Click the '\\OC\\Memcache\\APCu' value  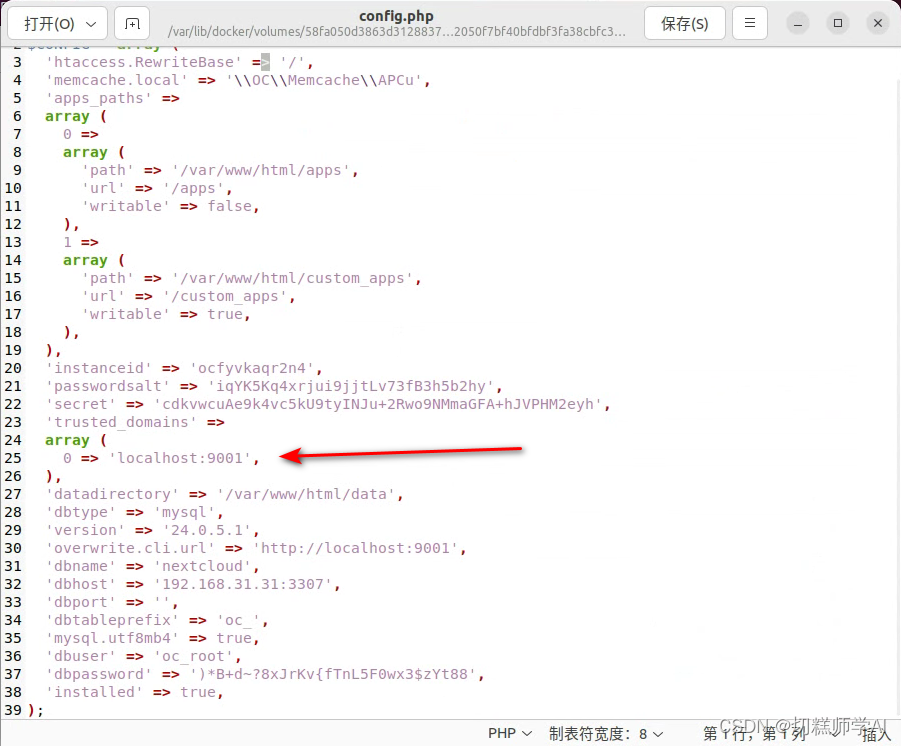[324, 80]
